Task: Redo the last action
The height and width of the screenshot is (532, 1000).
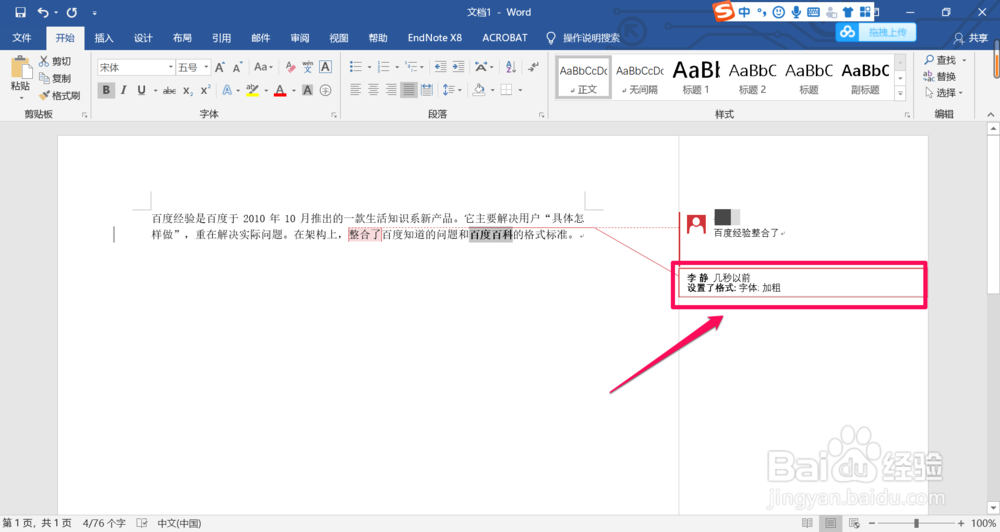Action: [71, 12]
